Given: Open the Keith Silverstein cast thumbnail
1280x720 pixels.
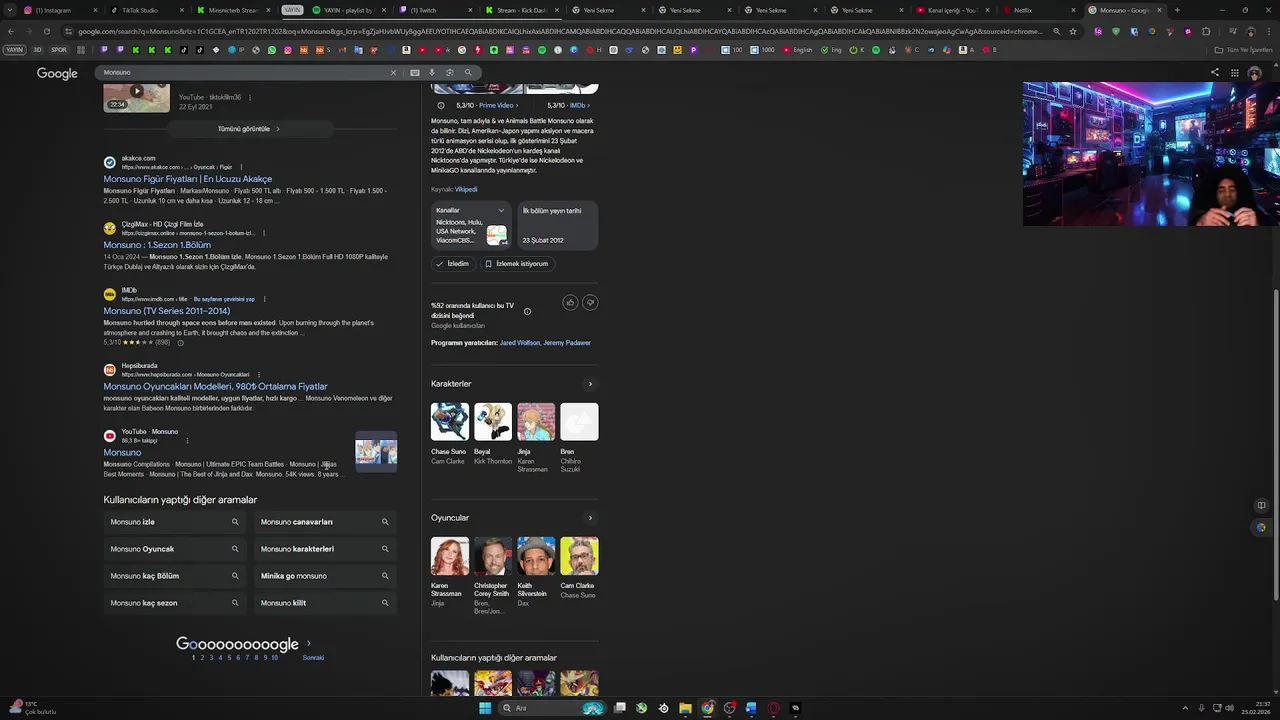Looking at the screenshot, I should (x=536, y=556).
